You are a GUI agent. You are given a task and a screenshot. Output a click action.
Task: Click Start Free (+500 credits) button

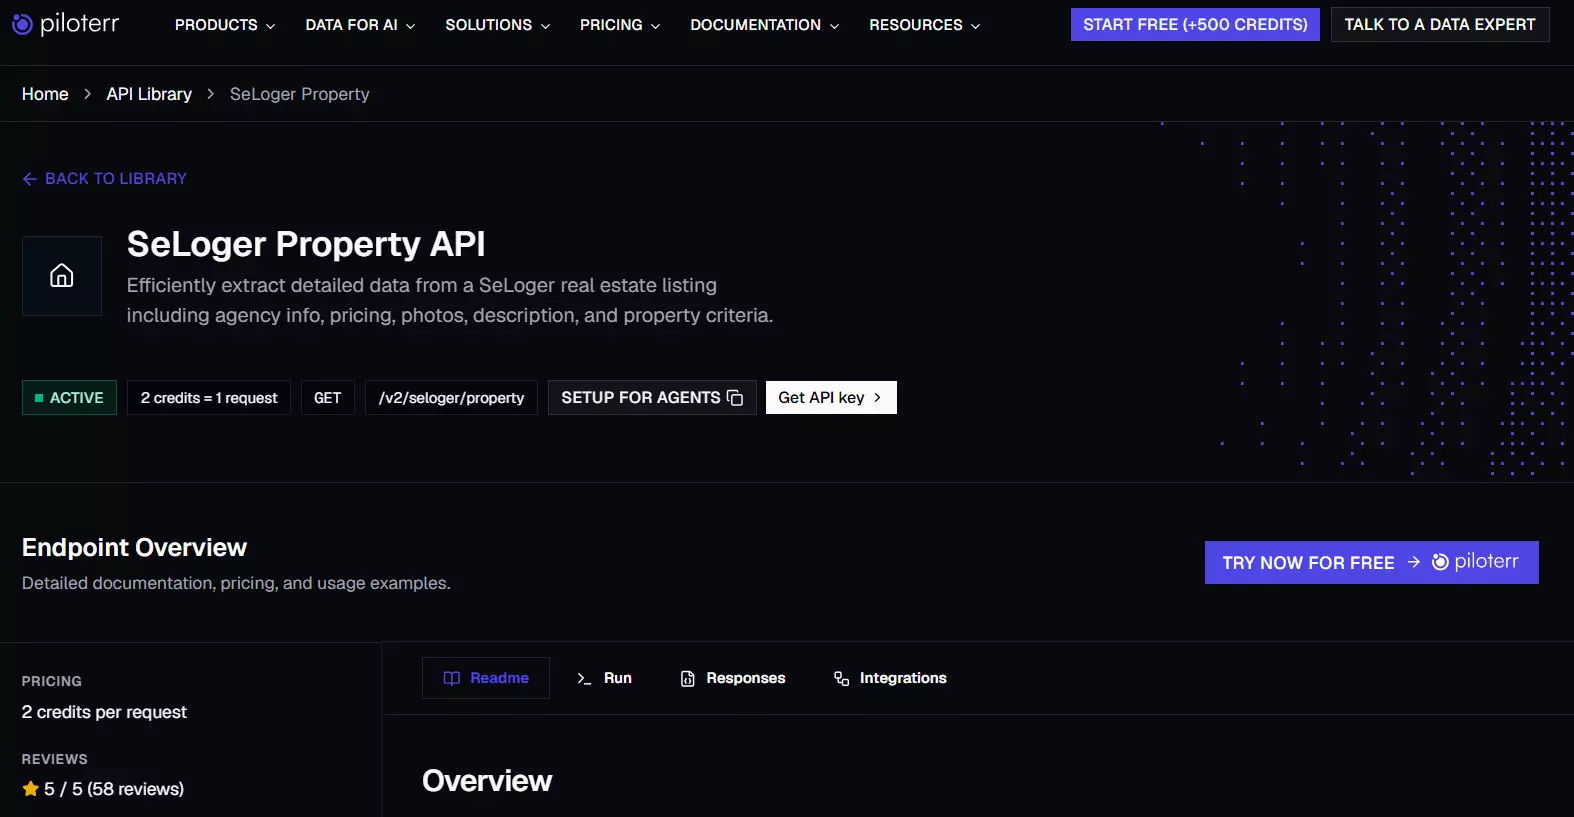1195,25
